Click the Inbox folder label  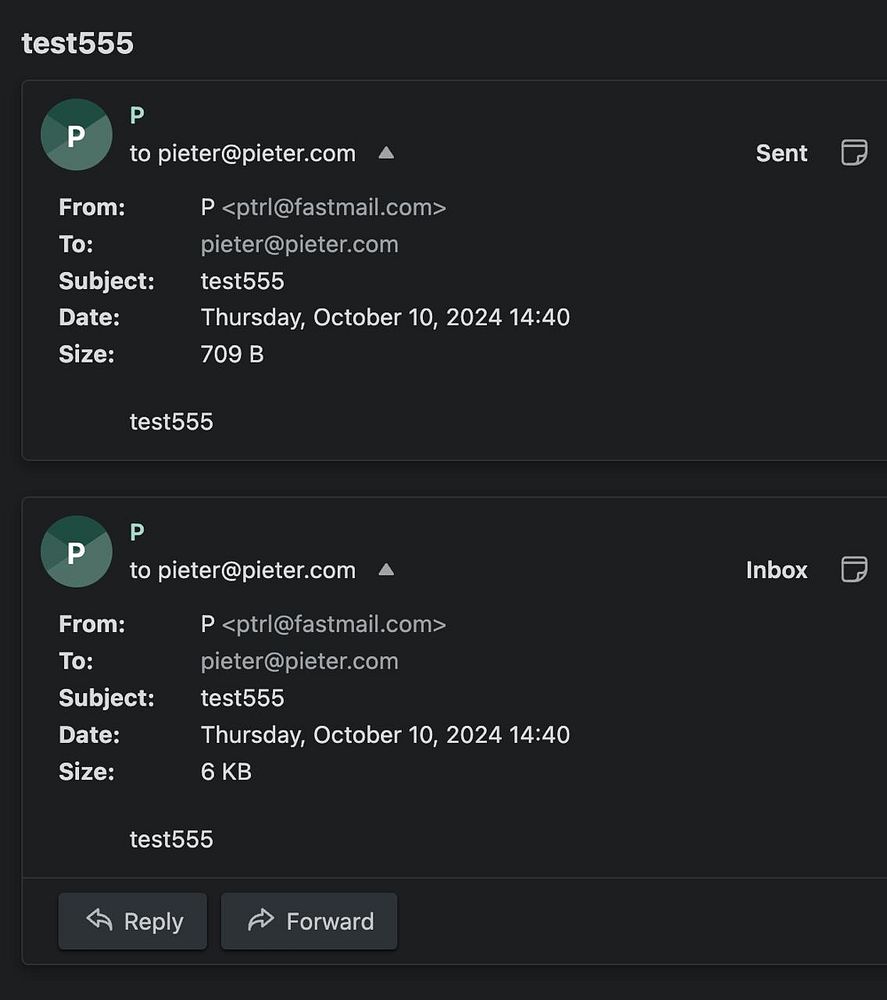[776, 570]
